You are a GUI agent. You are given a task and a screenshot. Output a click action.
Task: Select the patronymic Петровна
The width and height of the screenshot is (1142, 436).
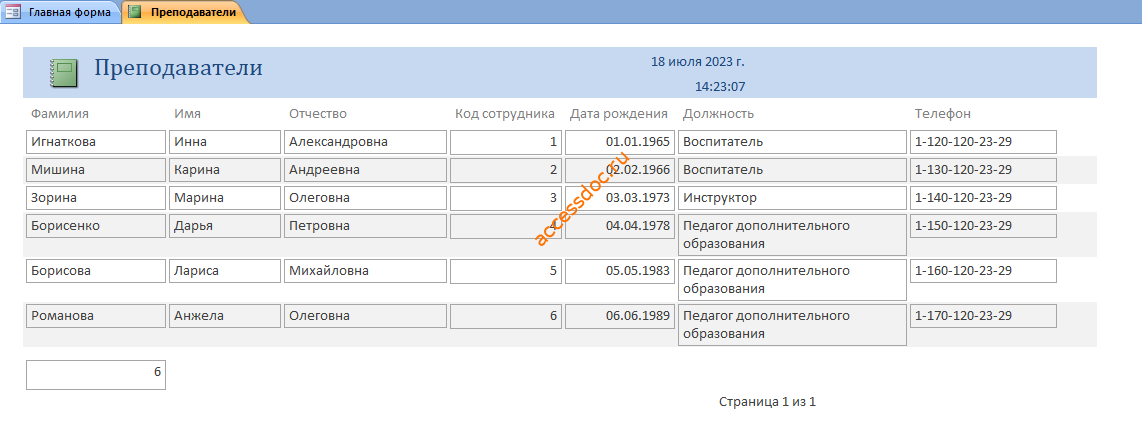click(x=365, y=226)
